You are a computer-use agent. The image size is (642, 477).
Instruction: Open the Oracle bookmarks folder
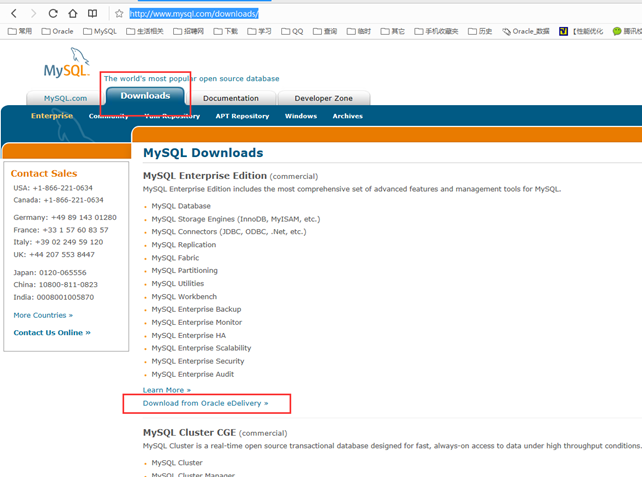point(57,31)
